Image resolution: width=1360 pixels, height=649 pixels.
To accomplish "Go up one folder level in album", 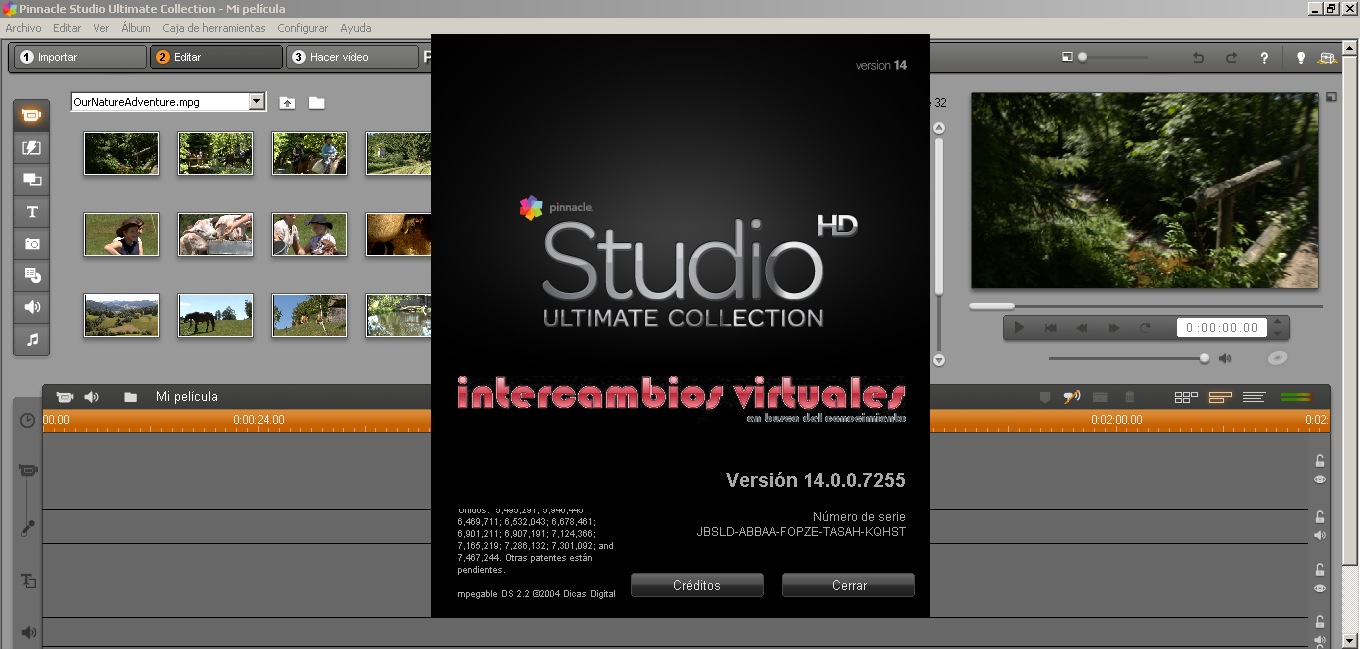I will [287, 102].
